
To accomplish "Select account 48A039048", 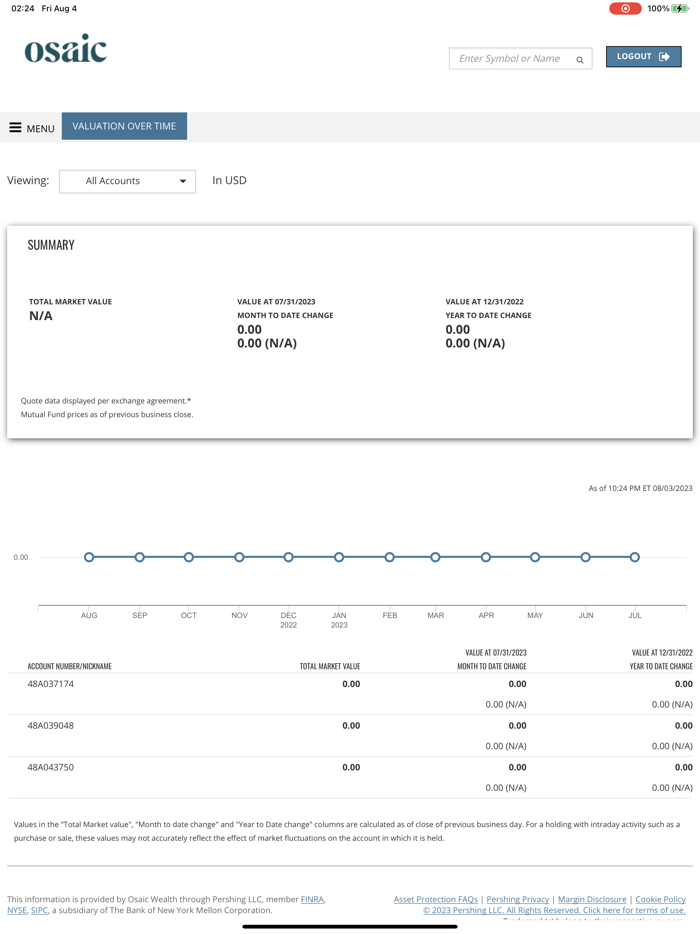I will coord(51,726).
